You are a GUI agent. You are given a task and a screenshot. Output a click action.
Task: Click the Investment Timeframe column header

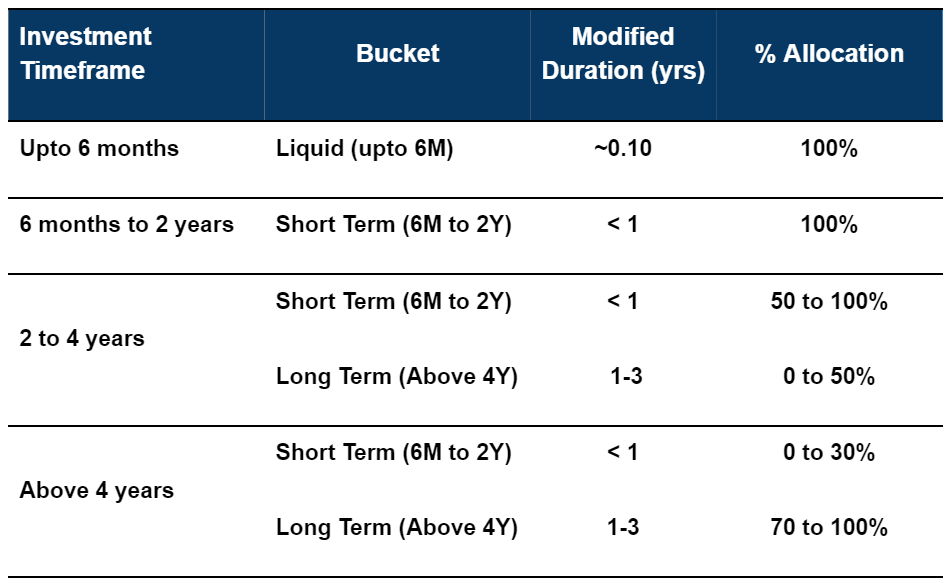86,54
